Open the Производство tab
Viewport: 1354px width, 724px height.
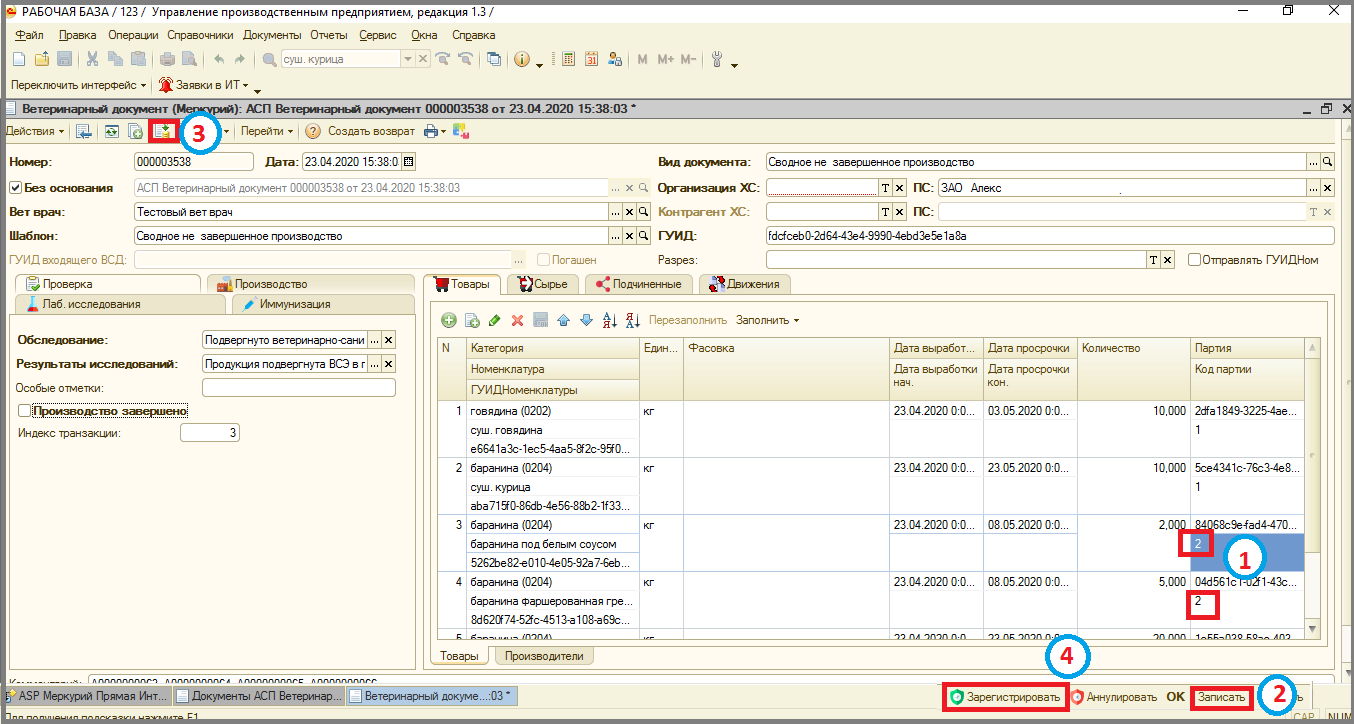point(311,284)
